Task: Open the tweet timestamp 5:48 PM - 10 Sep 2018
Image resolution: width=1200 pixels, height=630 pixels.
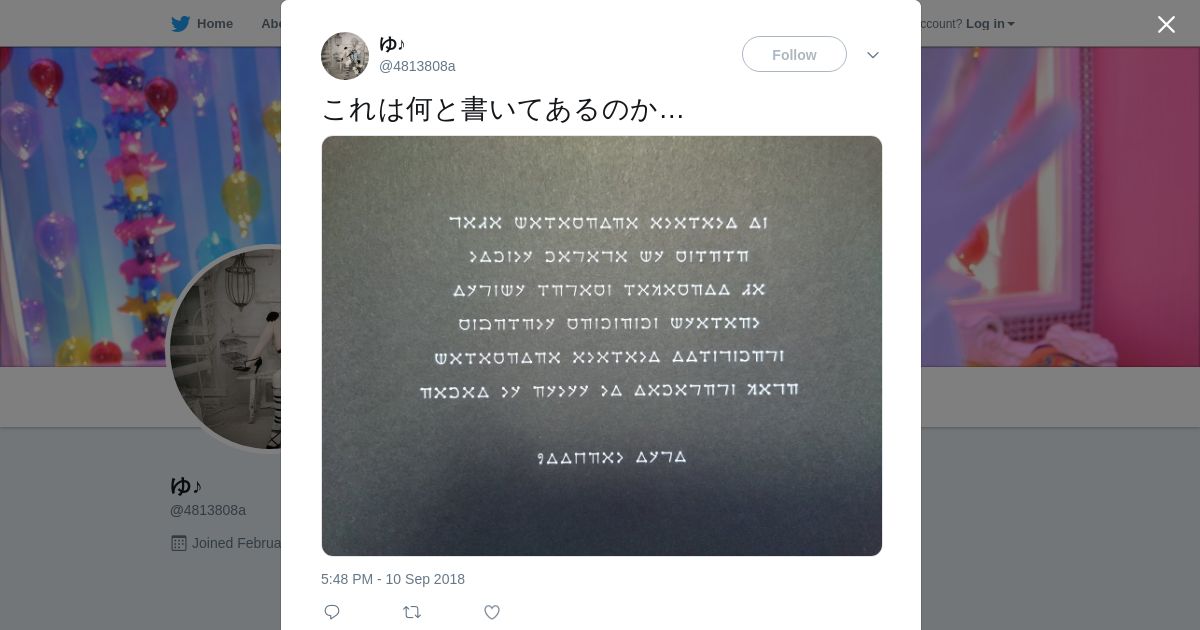Action: (393, 579)
